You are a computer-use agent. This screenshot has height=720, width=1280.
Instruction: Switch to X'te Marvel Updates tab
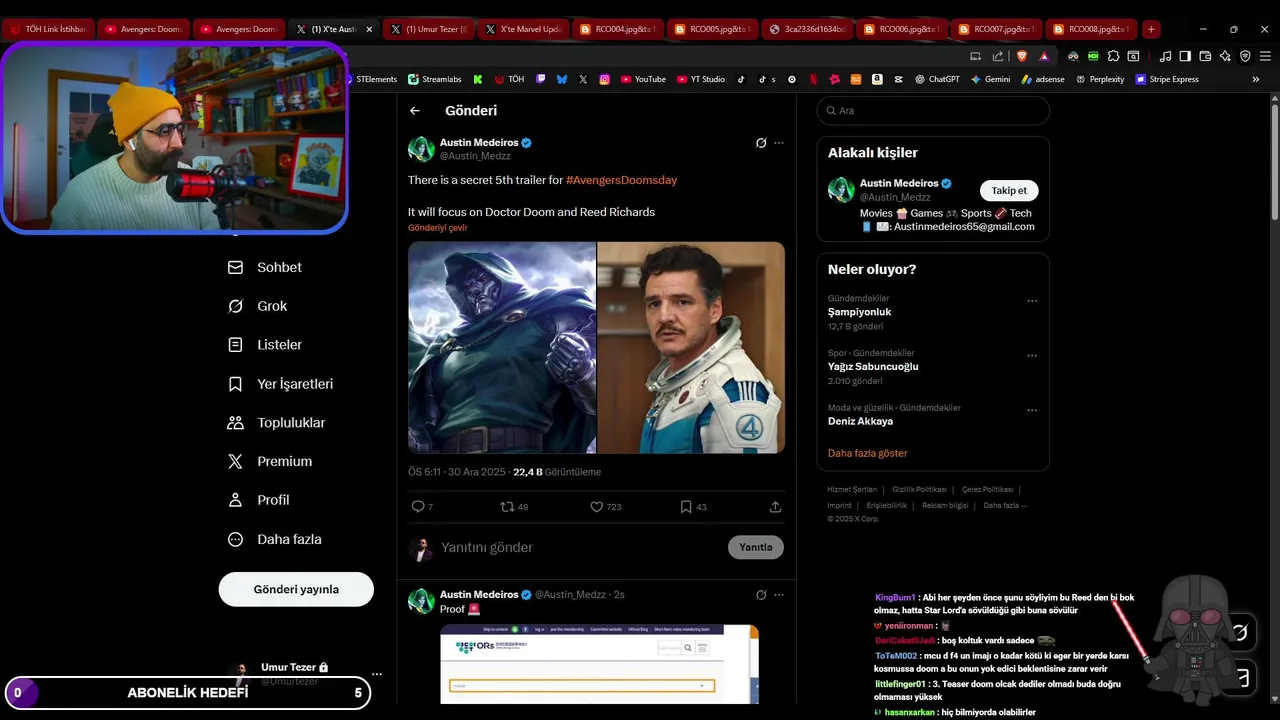coord(523,29)
